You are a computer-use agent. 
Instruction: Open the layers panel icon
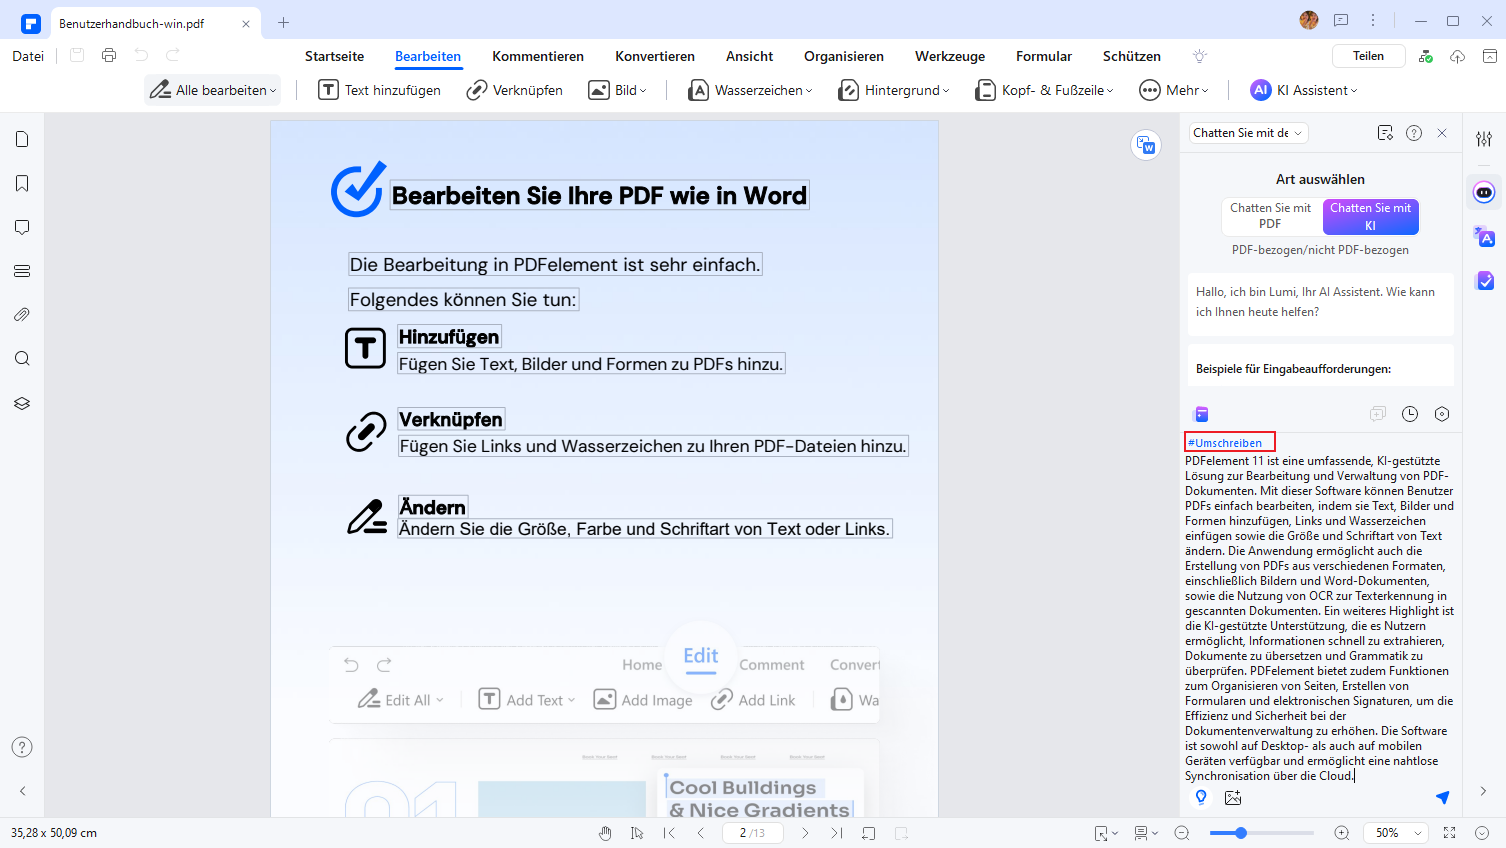pos(22,403)
